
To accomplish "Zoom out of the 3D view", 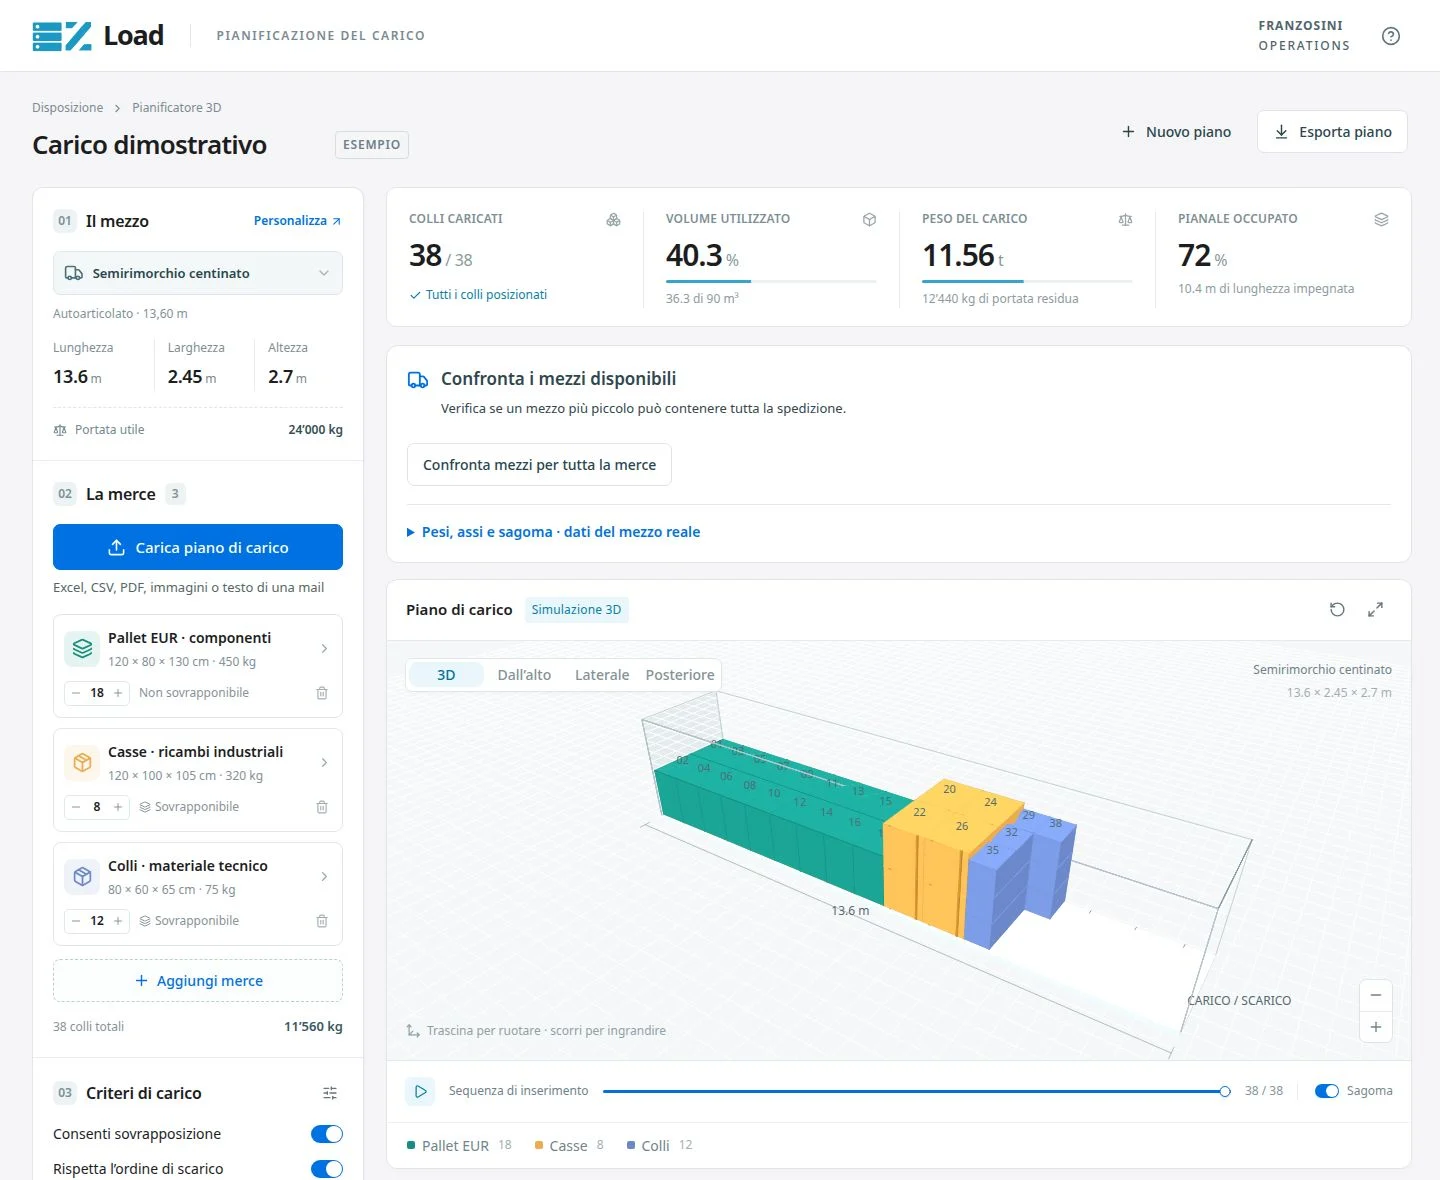I will (x=1376, y=995).
